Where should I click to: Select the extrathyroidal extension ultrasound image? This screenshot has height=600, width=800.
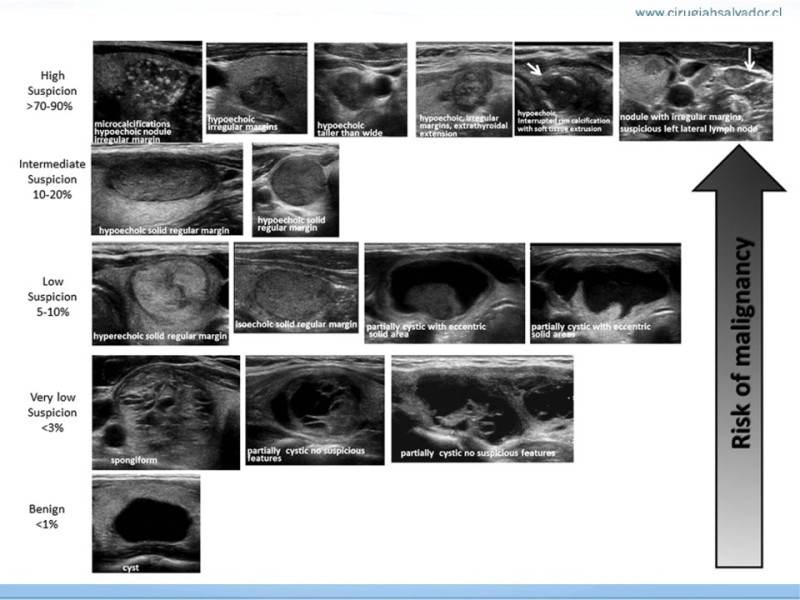[463, 90]
